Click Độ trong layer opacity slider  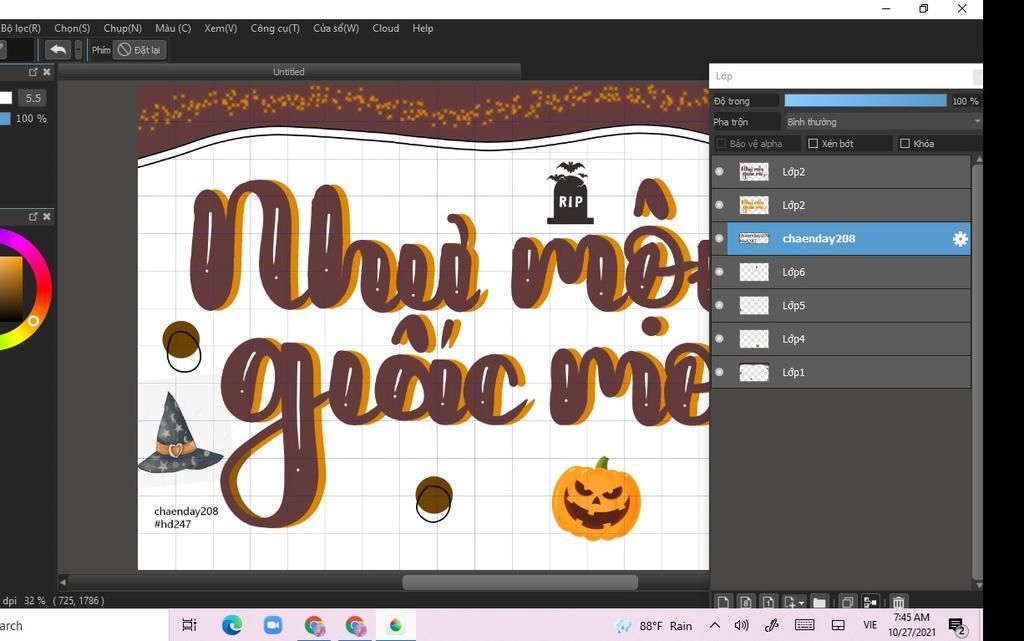coord(865,101)
